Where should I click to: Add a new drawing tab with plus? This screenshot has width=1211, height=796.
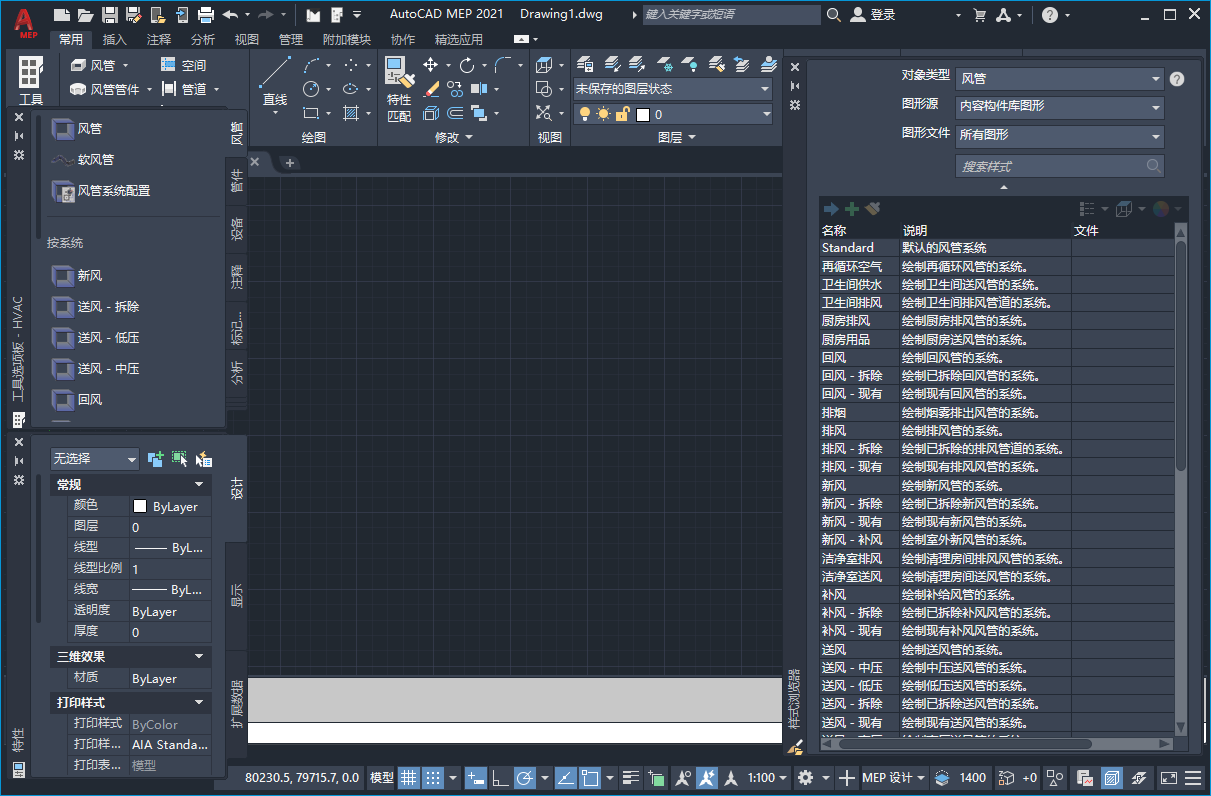point(290,162)
